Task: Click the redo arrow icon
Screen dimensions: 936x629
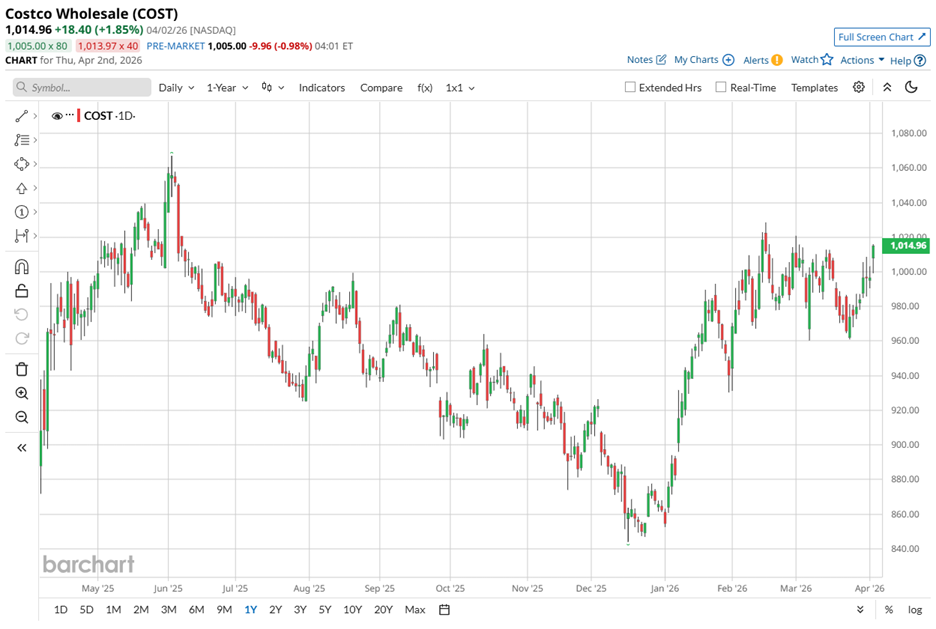Action: click(21, 338)
